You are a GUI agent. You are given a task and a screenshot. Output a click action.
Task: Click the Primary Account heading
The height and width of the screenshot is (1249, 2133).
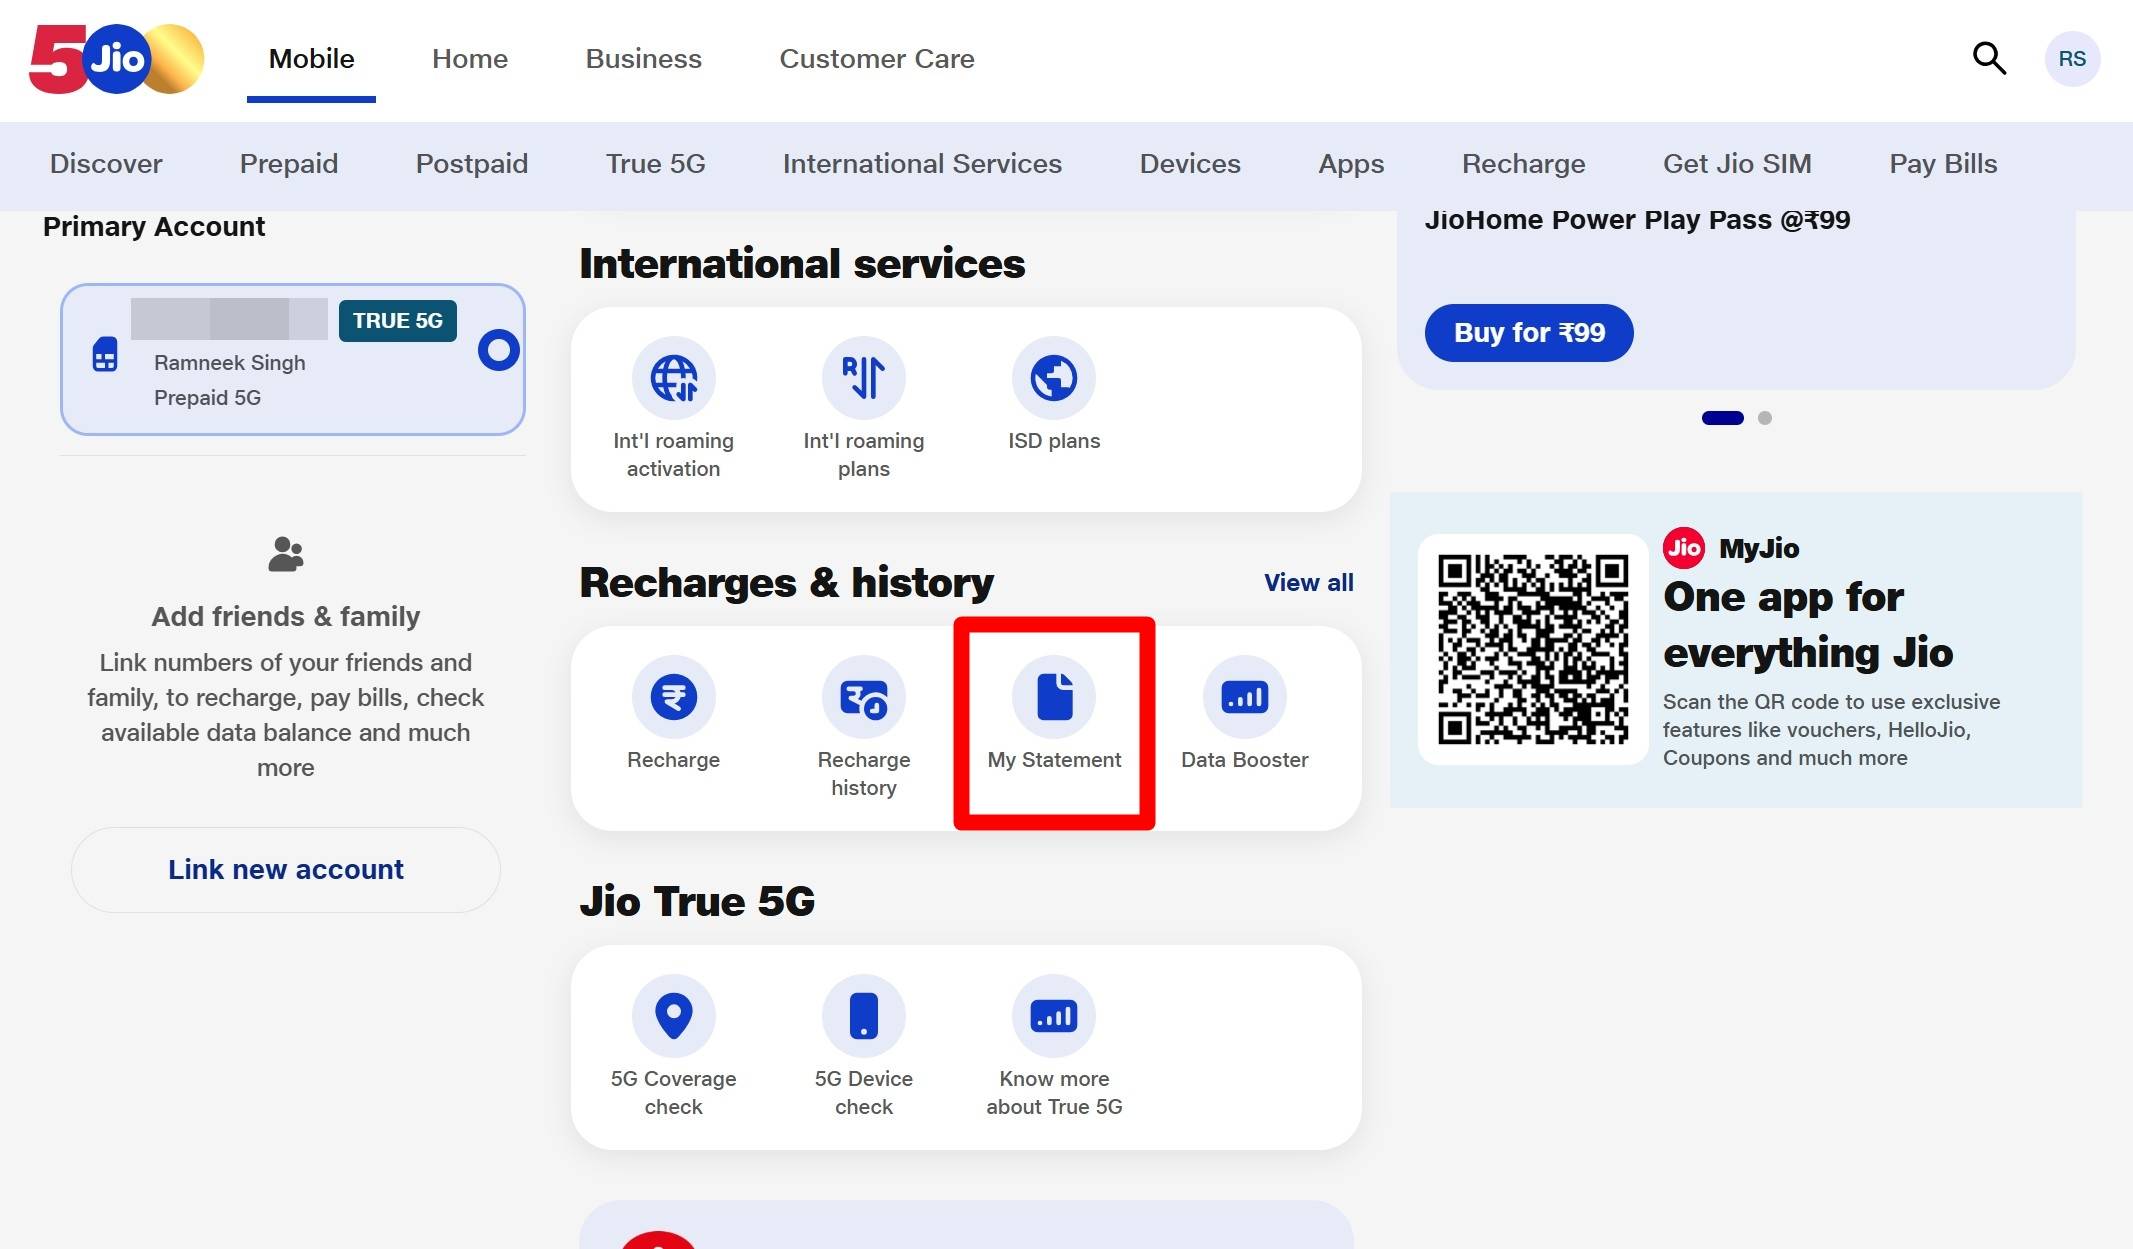pyautogui.click(x=154, y=227)
